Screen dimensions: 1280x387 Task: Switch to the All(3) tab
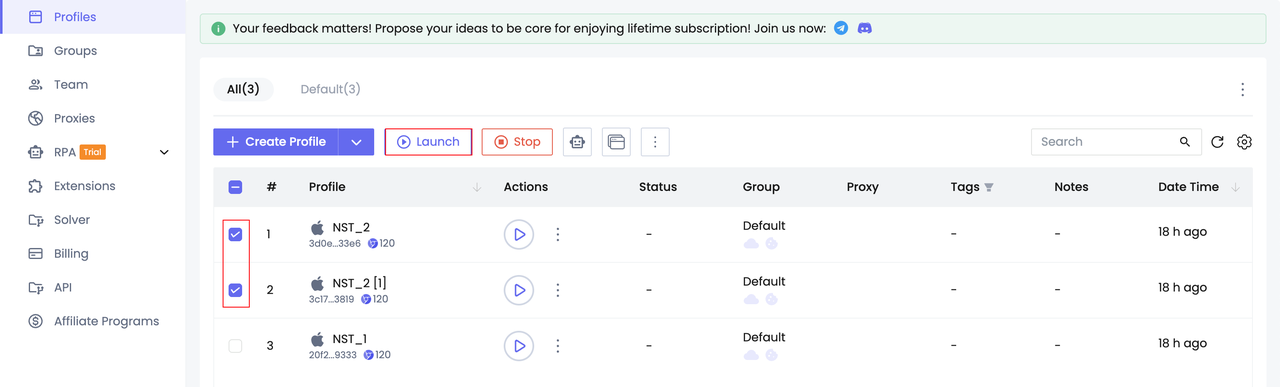pos(243,89)
